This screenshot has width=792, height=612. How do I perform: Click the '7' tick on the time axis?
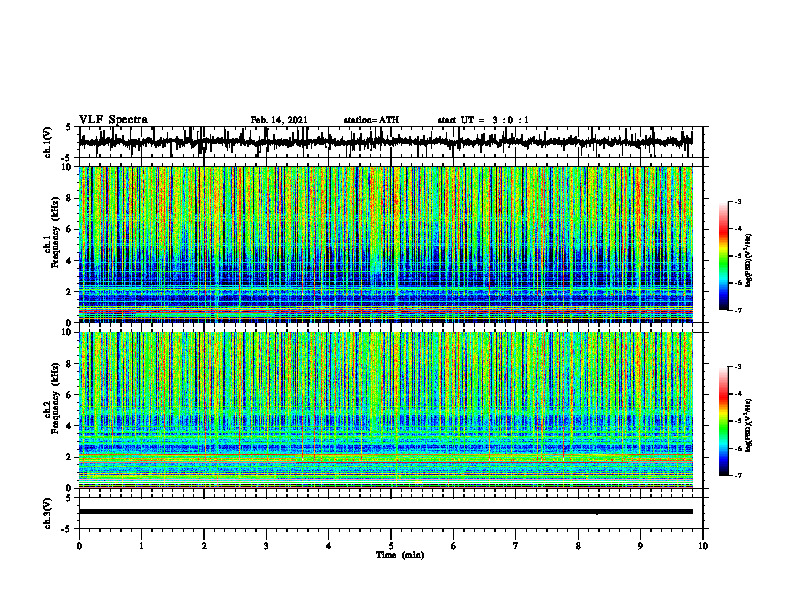point(516,546)
